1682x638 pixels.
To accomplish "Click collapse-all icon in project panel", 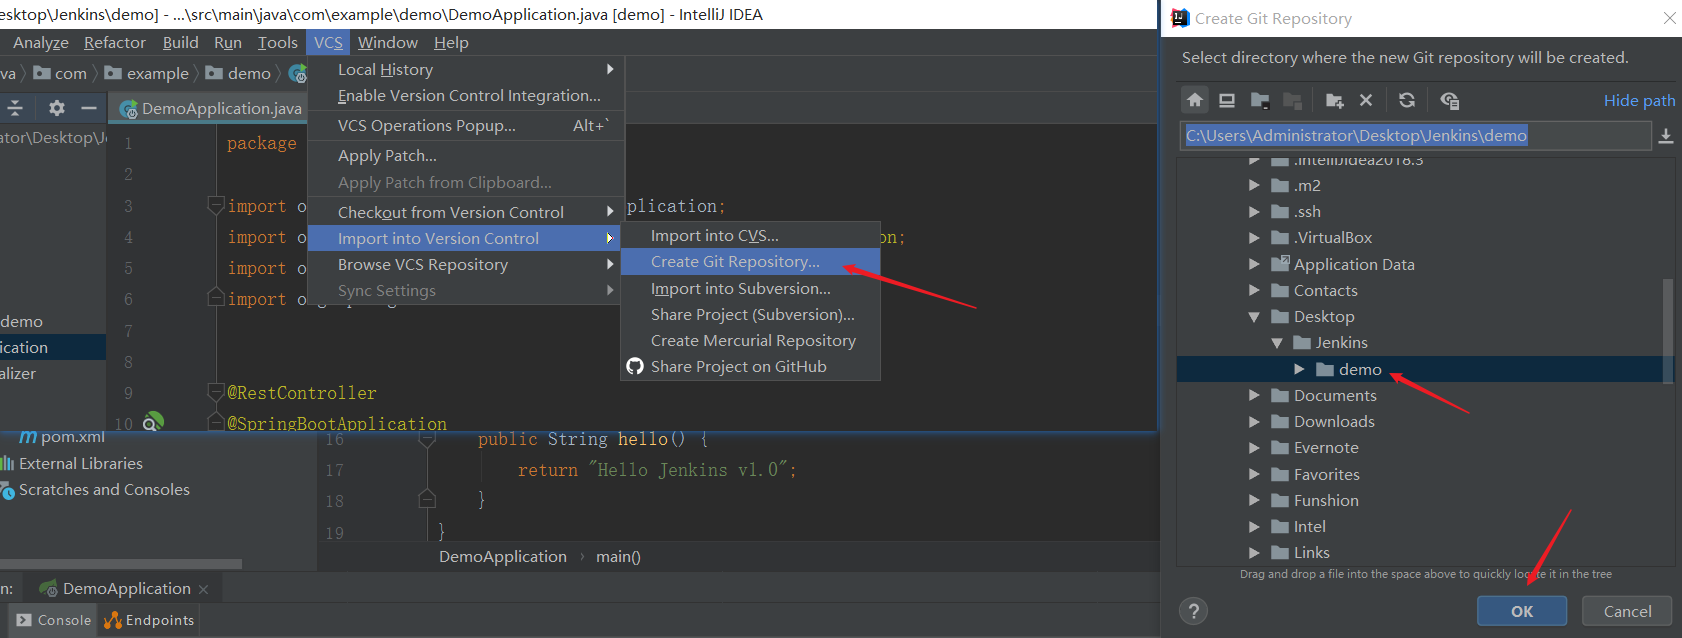I will click(x=15, y=108).
